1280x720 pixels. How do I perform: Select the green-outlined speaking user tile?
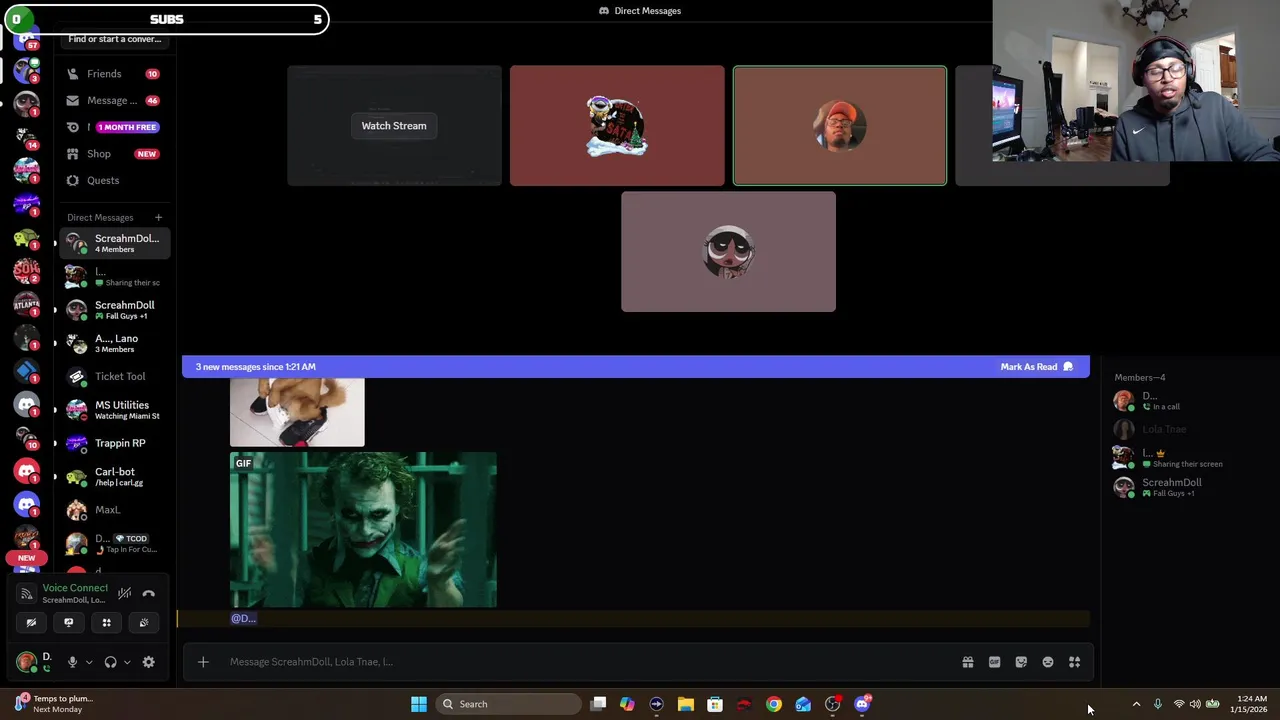point(840,126)
